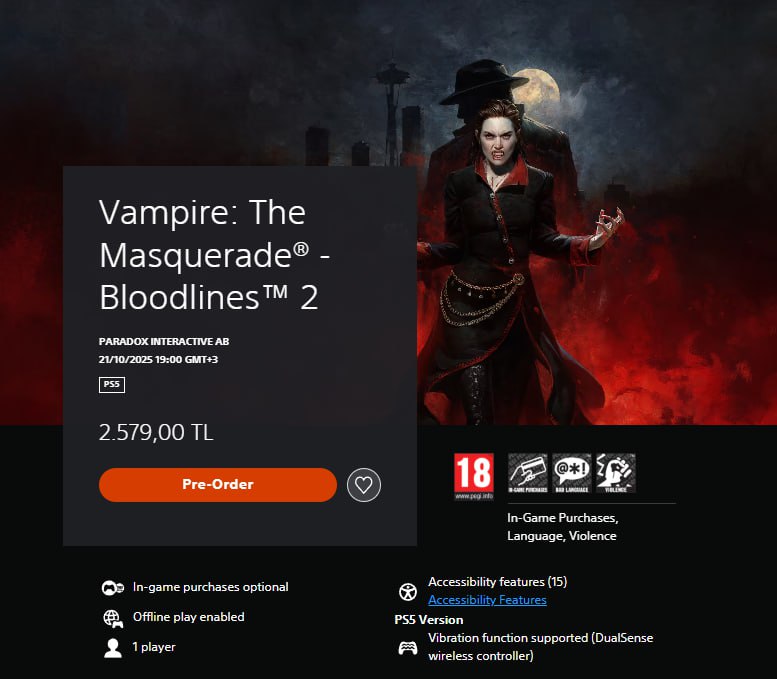777x679 pixels.
Task: Click the Violence descriptor icon
Action: click(x=616, y=473)
